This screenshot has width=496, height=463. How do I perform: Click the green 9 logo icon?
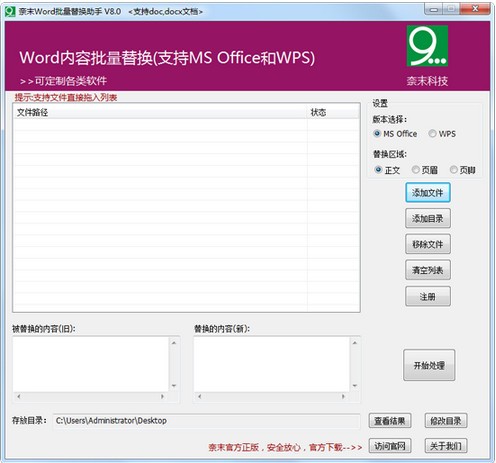427,46
